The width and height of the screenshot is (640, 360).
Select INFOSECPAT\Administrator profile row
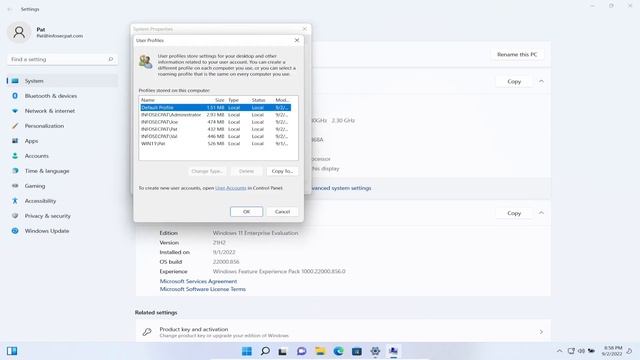(216, 115)
